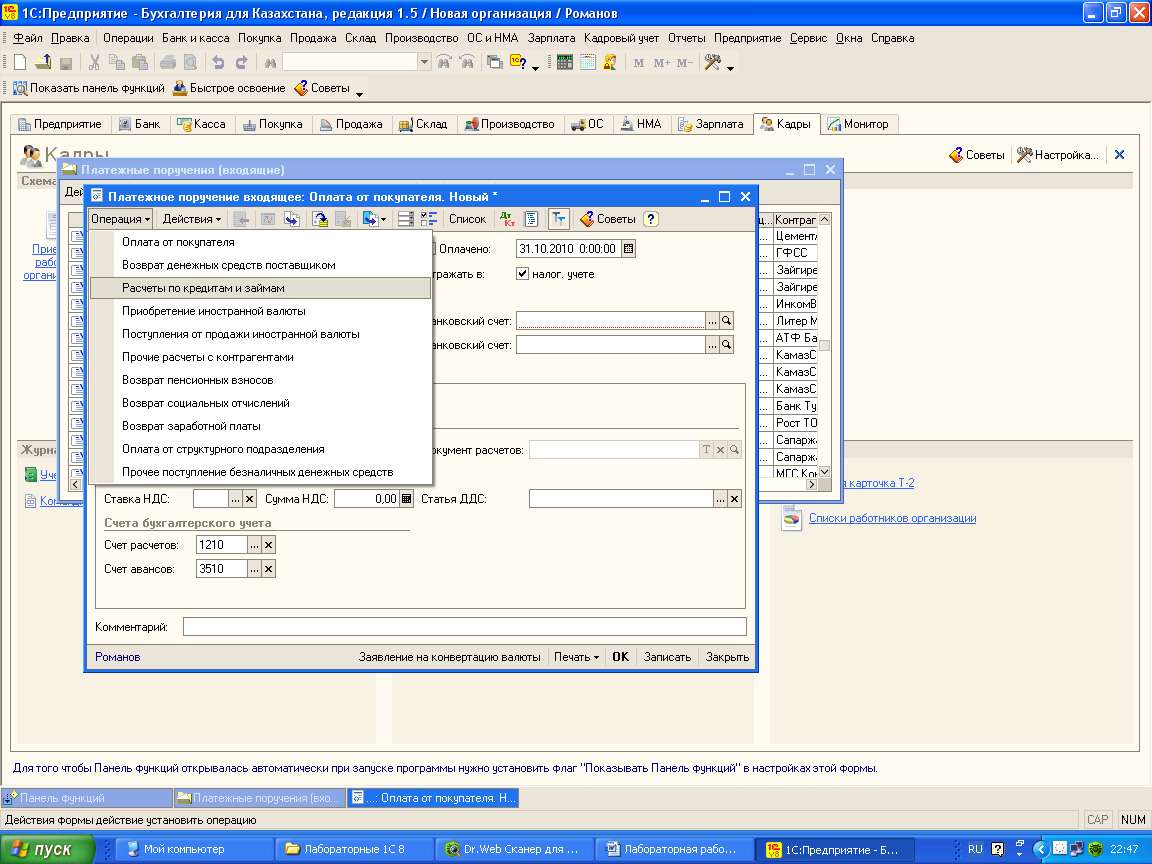Click the Cut scissors icon
The image size is (1152, 864).
(x=94, y=63)
